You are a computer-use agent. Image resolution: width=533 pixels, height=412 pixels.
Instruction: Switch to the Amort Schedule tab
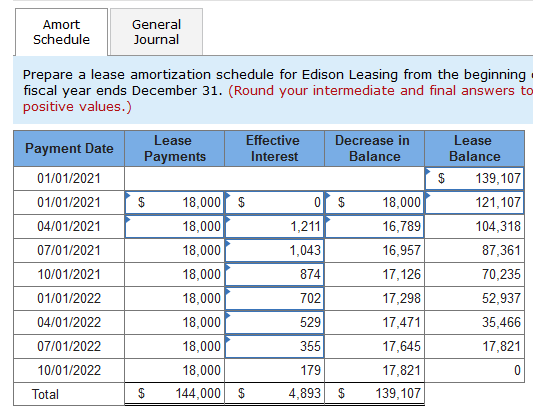click(62, 32)
